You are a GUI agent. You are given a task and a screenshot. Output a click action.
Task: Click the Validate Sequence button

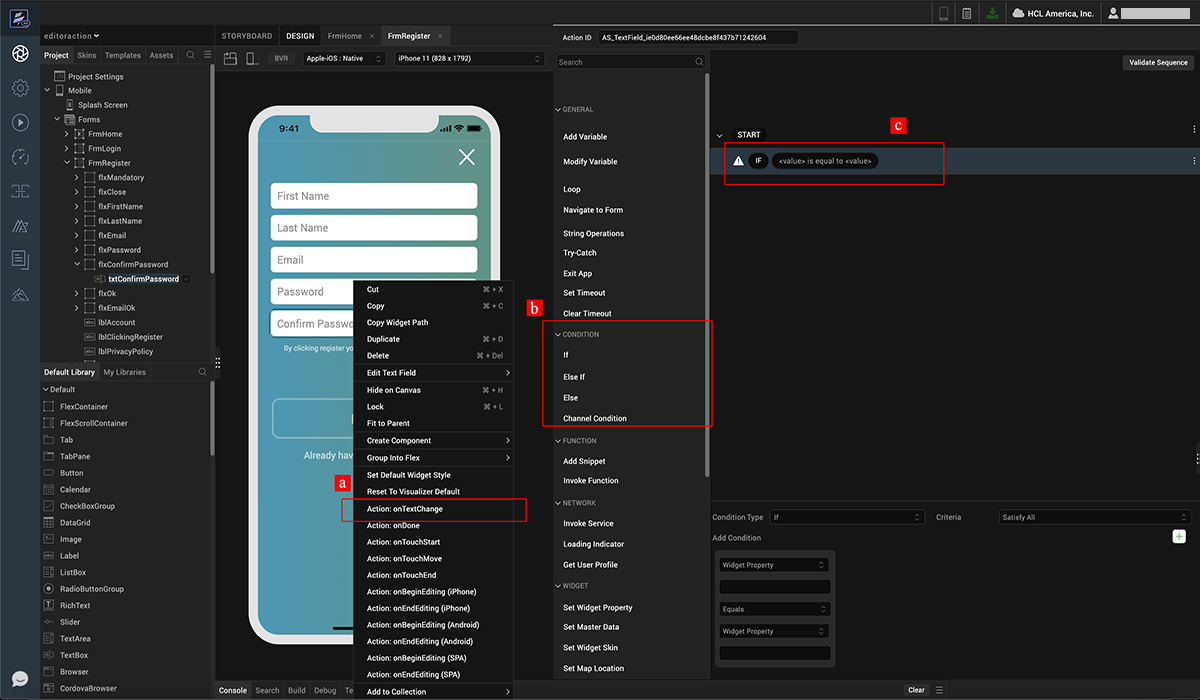(x=1158, y=62)
